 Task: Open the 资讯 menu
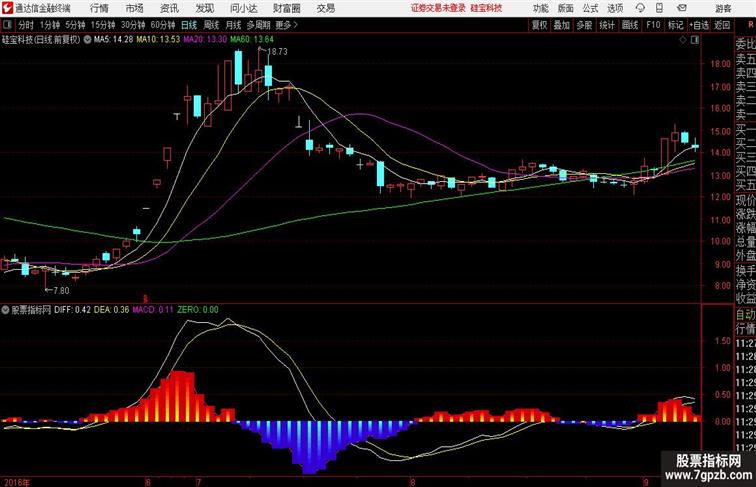click(169, 8)
